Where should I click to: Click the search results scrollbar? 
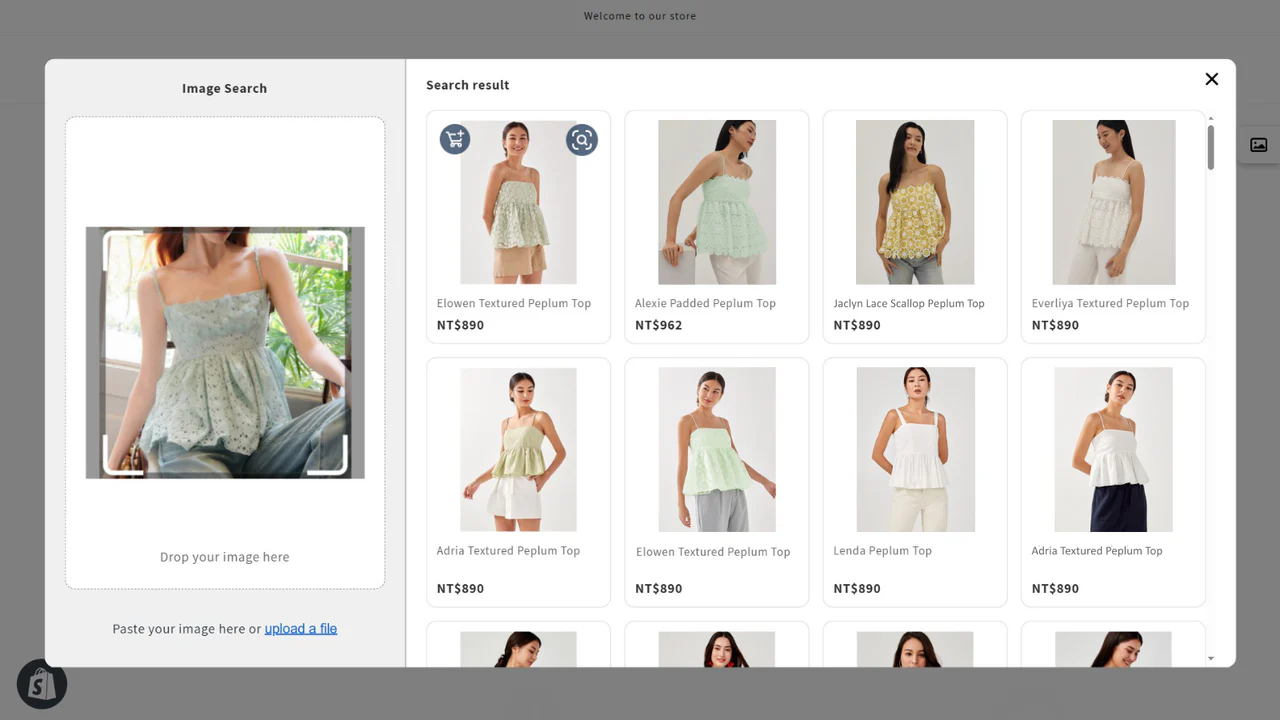[1210, 145]
